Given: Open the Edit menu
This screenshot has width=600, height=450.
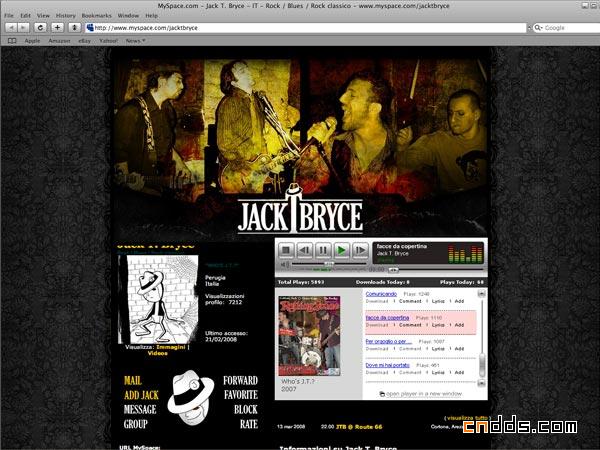Looking at the screenshot, I should point(26,16).
